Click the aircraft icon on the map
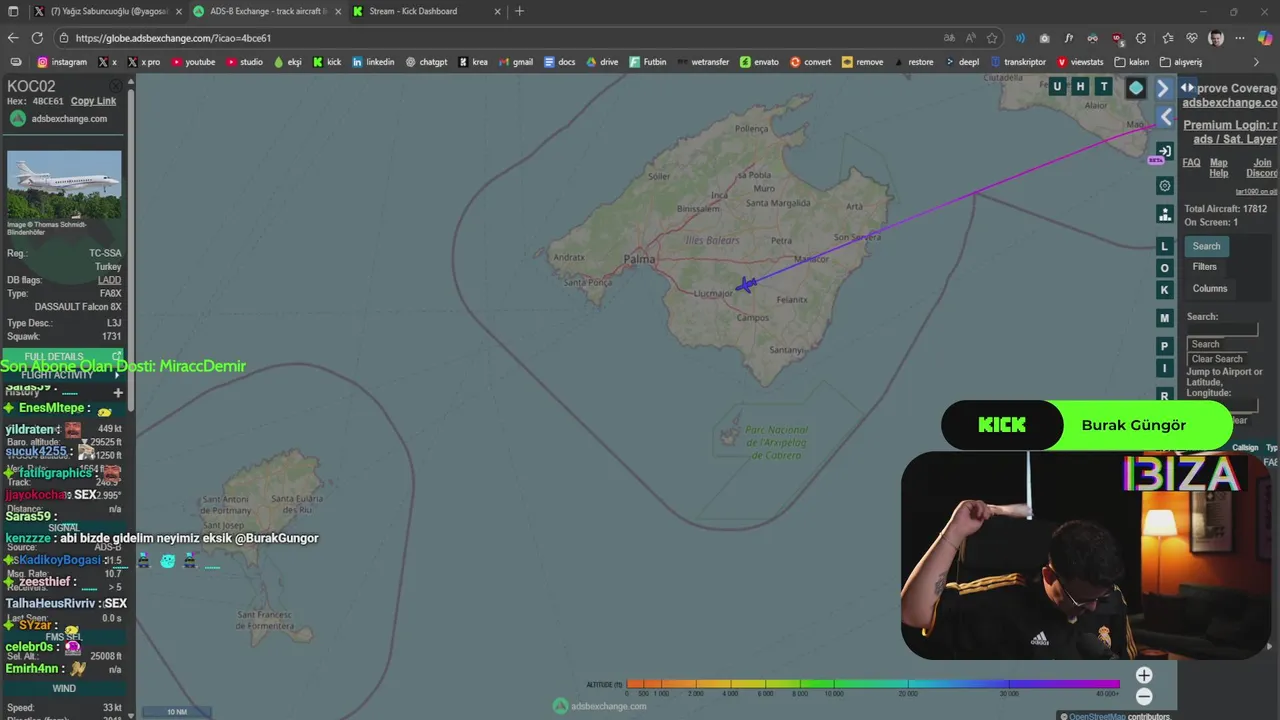Viewport: 1280px width, 720px height. click(x=746, y=285)
